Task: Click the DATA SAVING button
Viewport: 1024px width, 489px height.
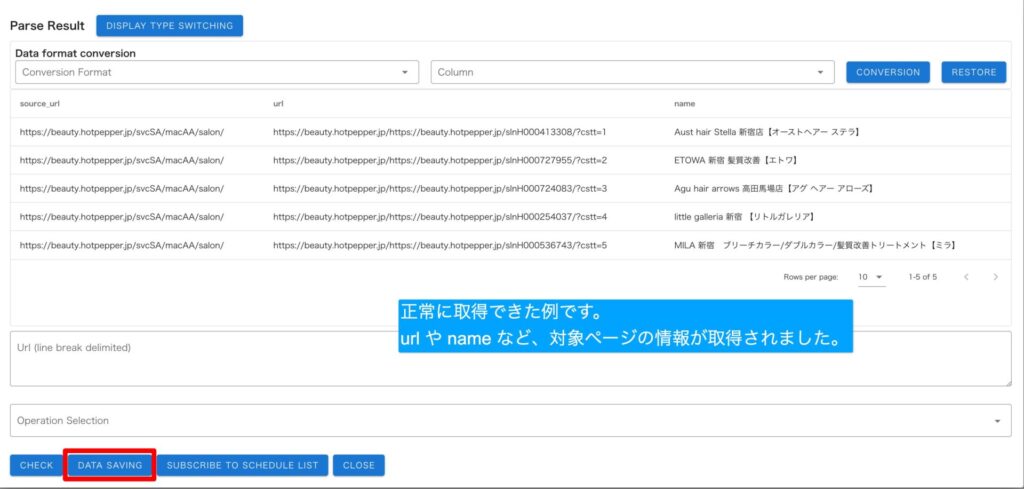Action: tap(110, 465)
